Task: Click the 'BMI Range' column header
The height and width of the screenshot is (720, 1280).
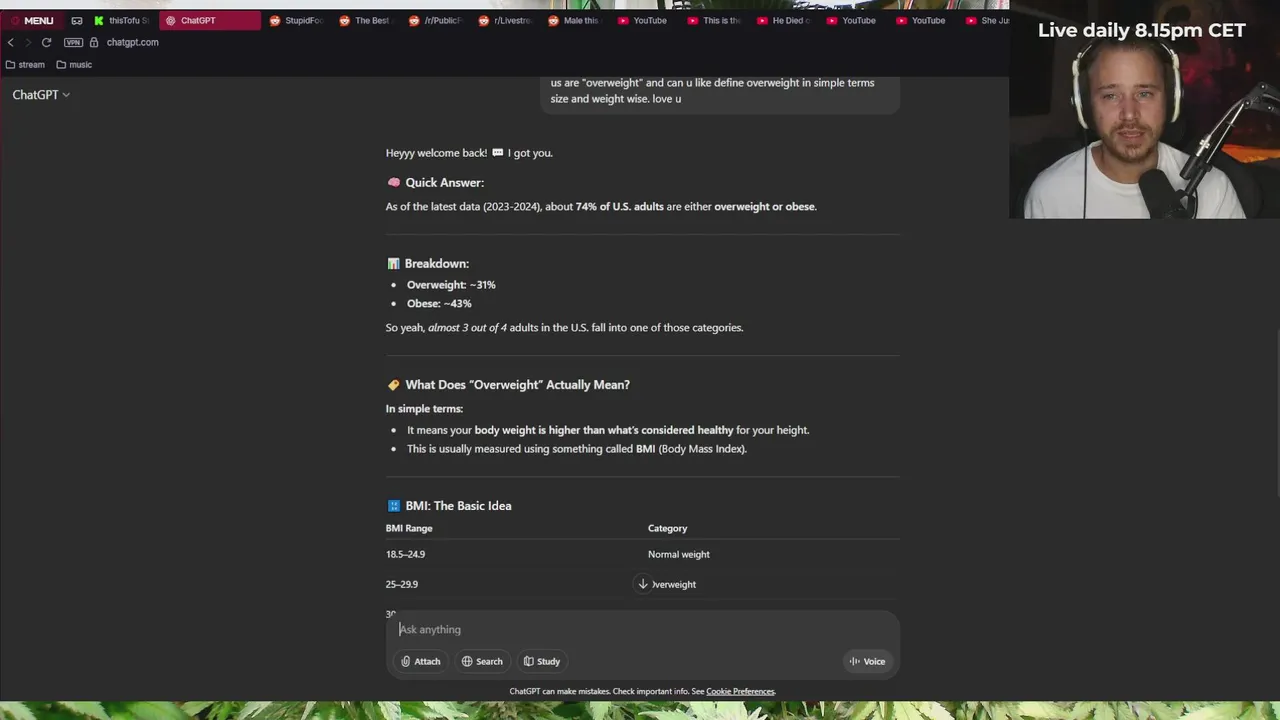Action: coord(409,528)
